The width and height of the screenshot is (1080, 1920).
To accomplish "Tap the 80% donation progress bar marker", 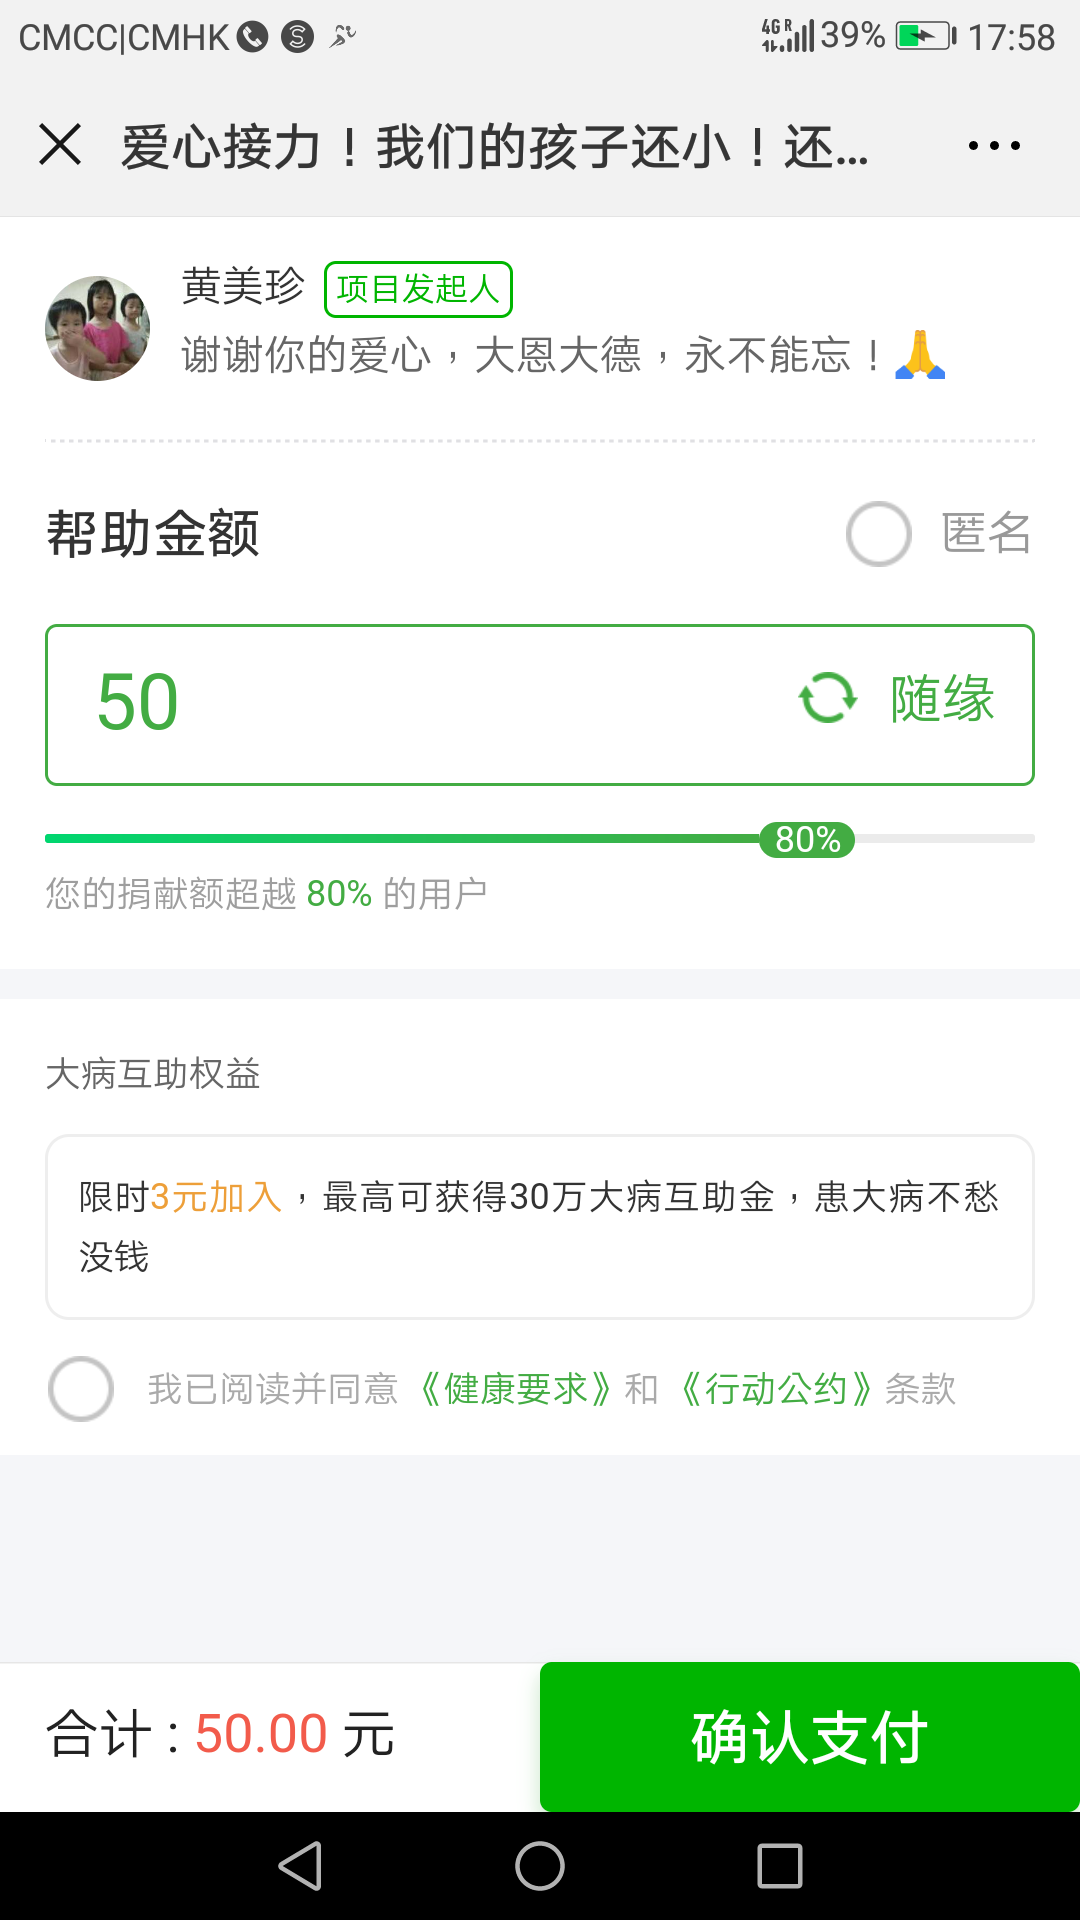I will (807, 840).
